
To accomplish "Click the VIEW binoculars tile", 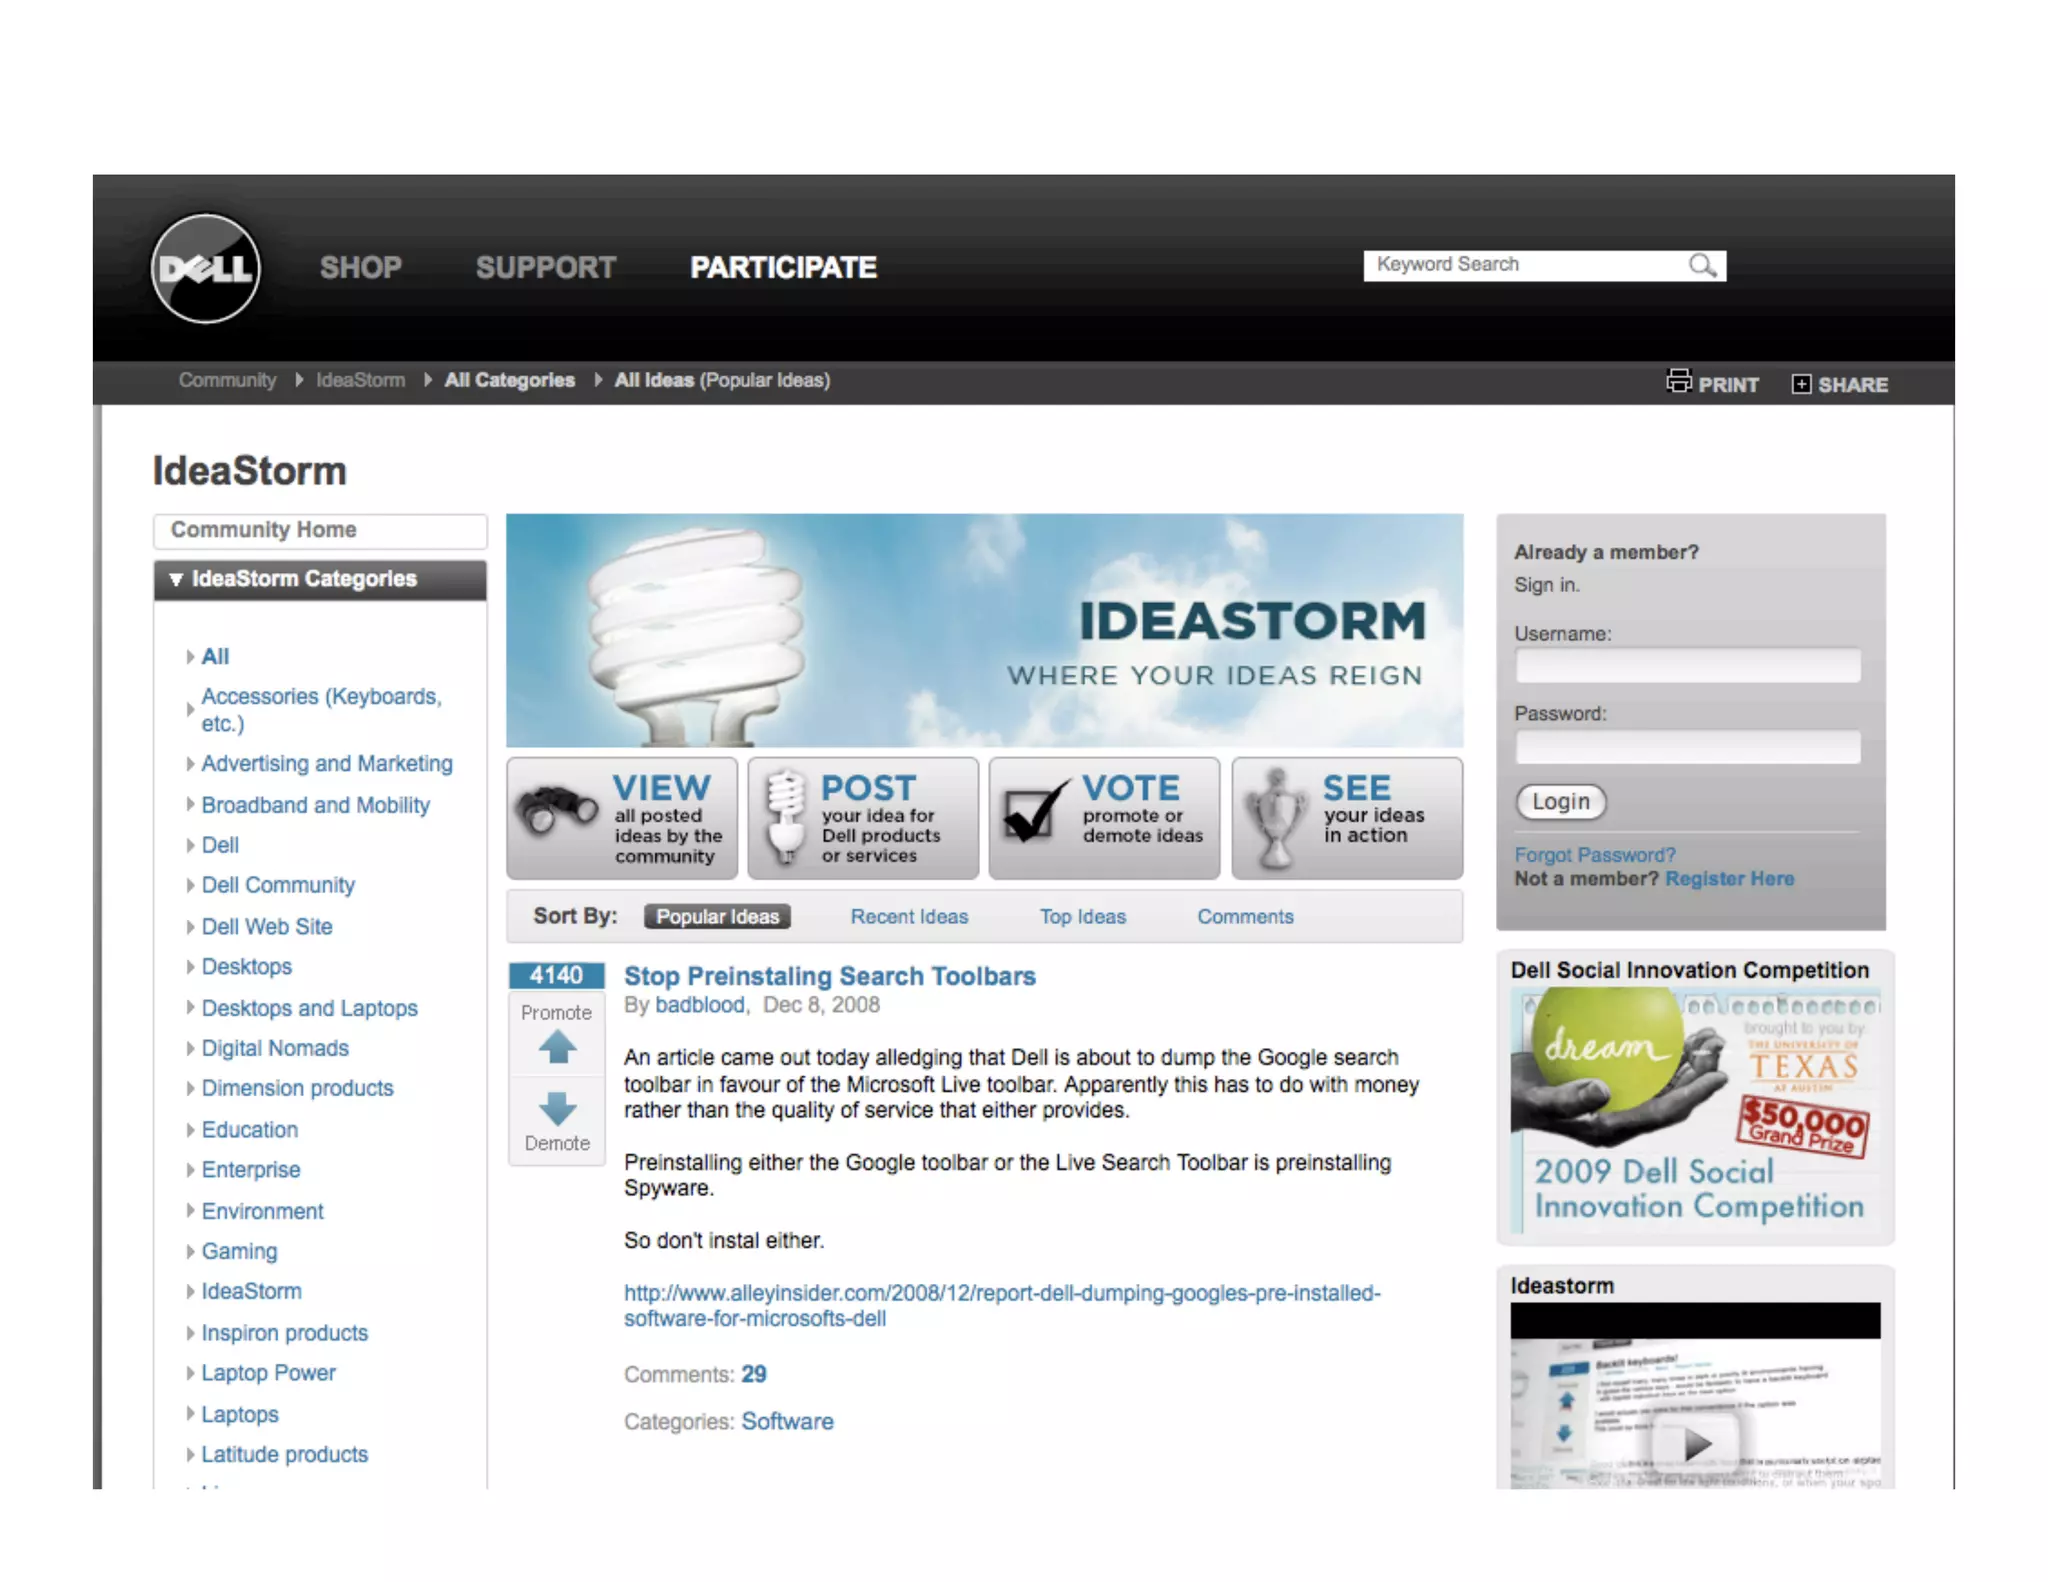I will pyautogui.click(x=622, y=818).
